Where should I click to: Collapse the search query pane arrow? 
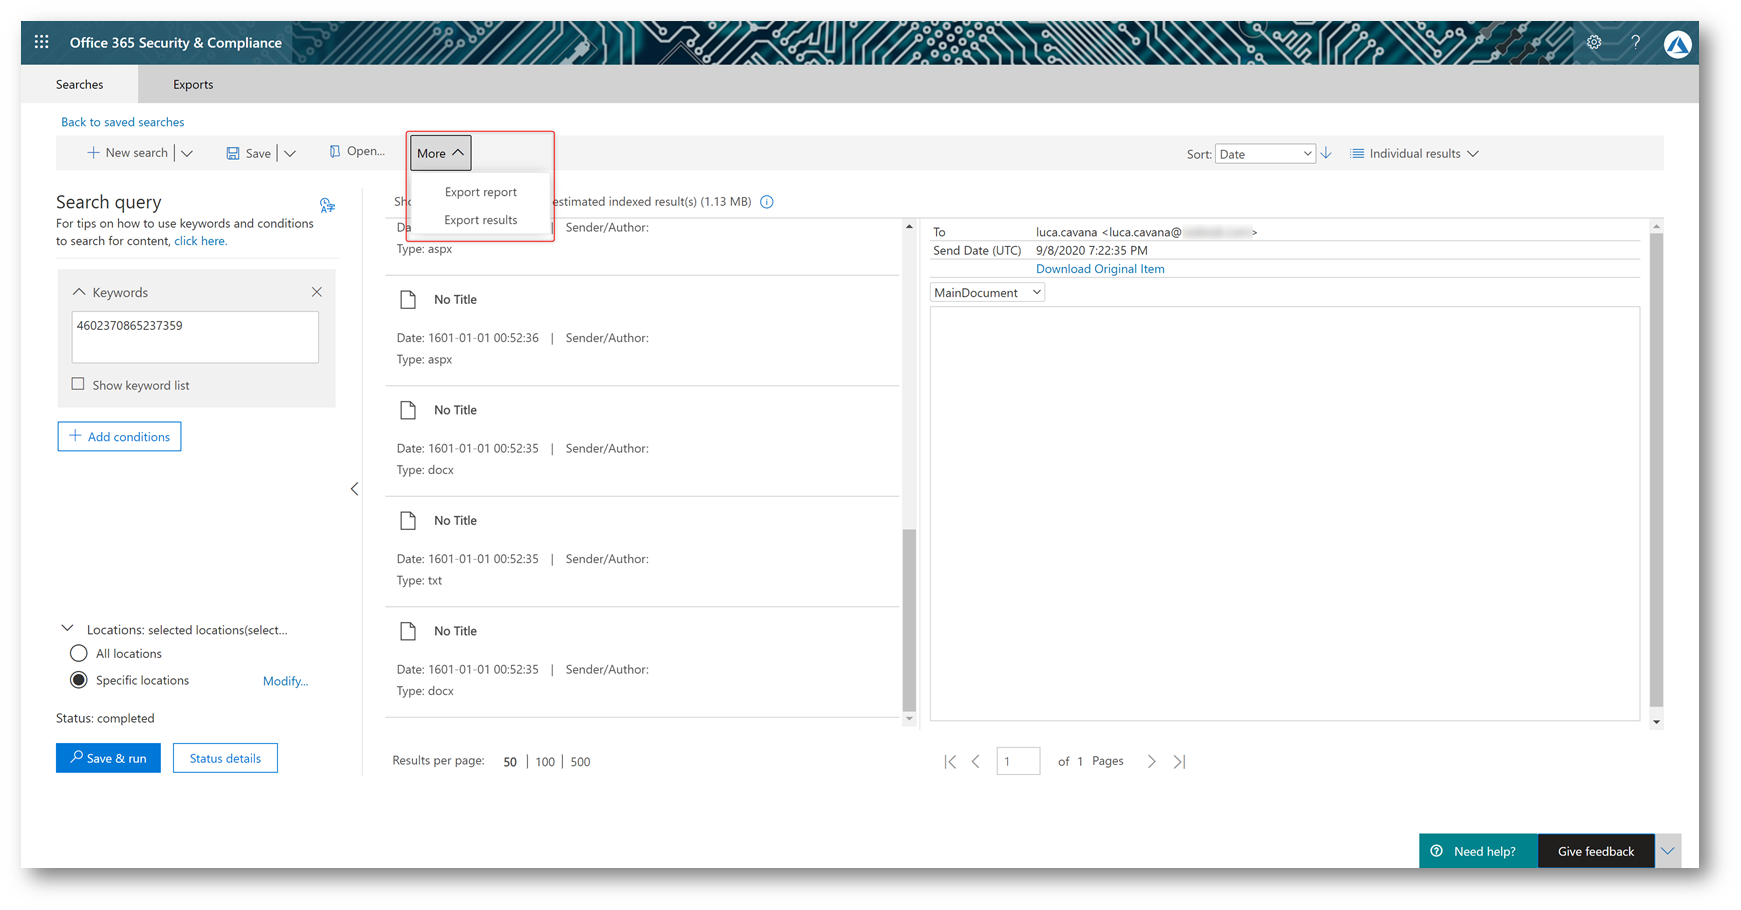(355, 489)
